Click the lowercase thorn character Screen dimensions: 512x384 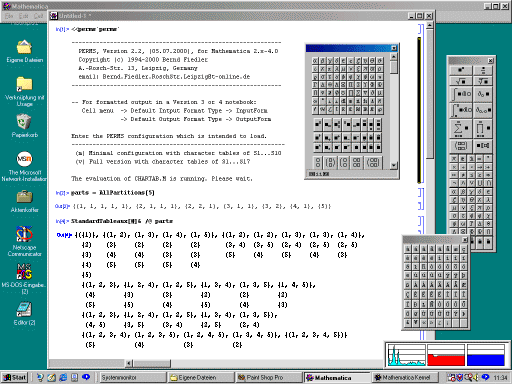click(x=464, y=275)
